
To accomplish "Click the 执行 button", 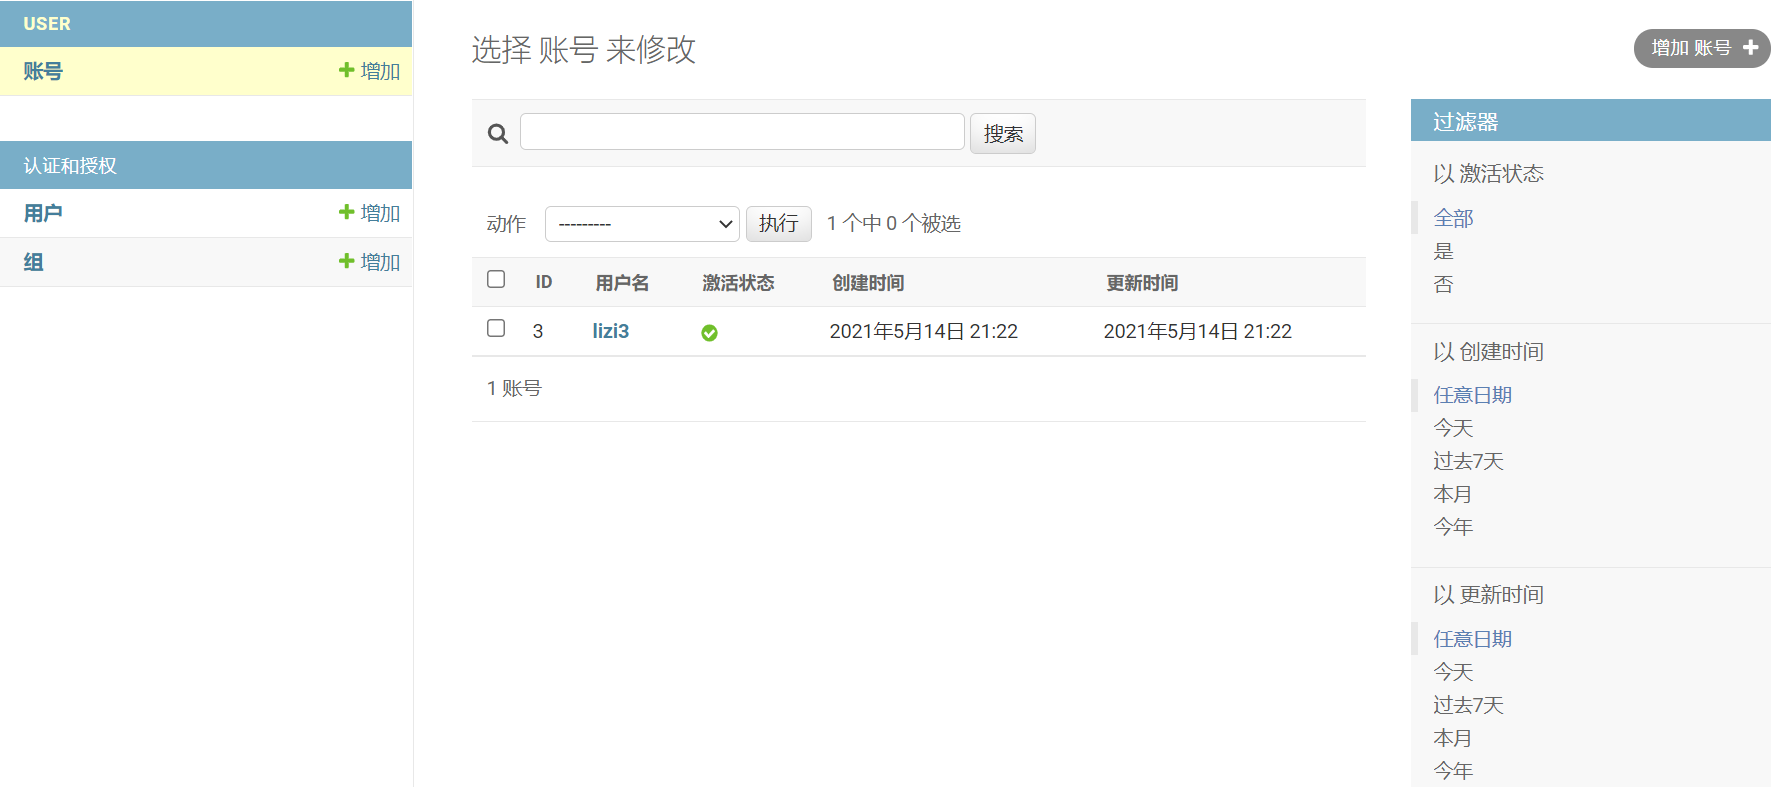I will 779,223.
